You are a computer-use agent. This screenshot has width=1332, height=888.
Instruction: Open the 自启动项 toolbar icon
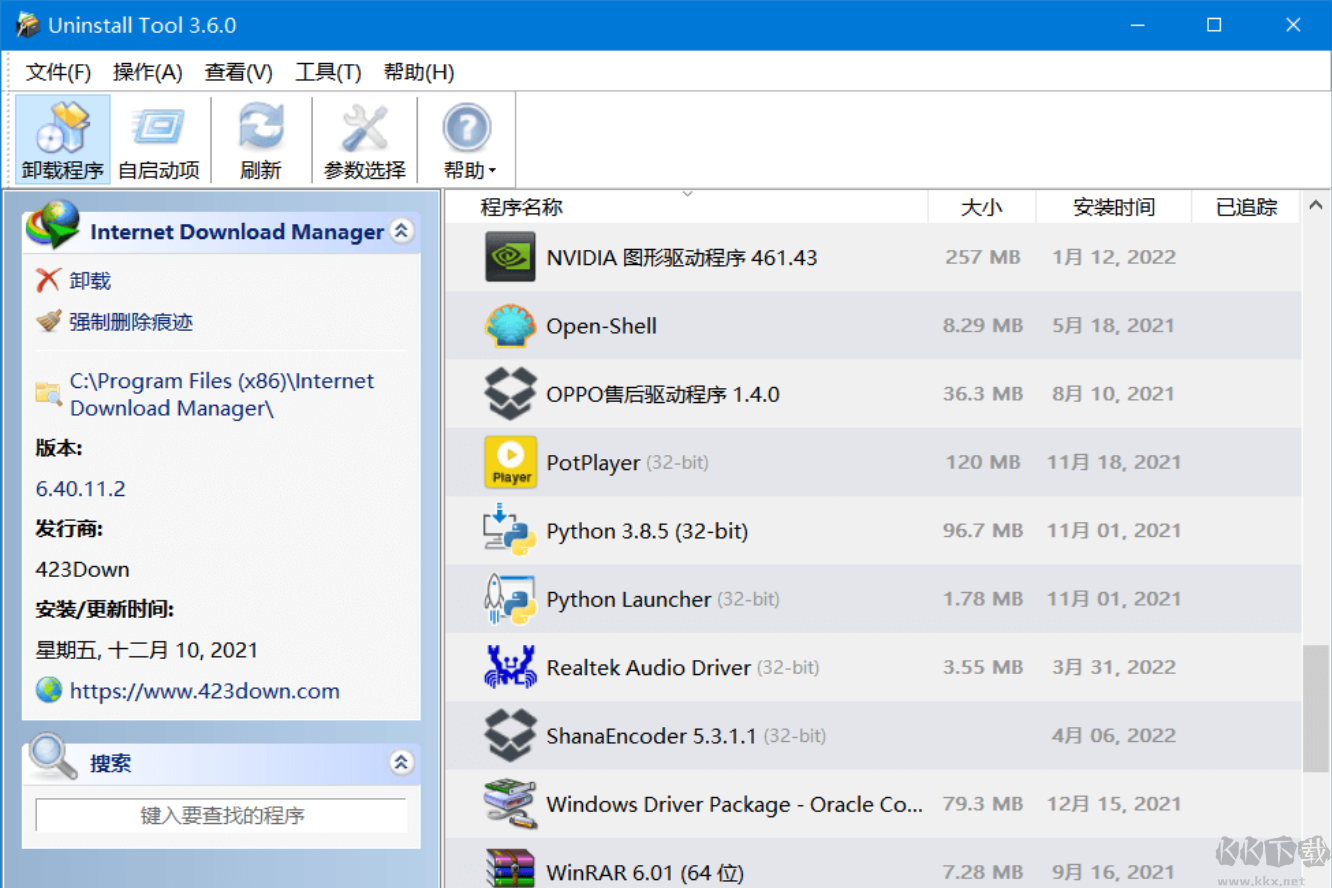pos(159,127)
